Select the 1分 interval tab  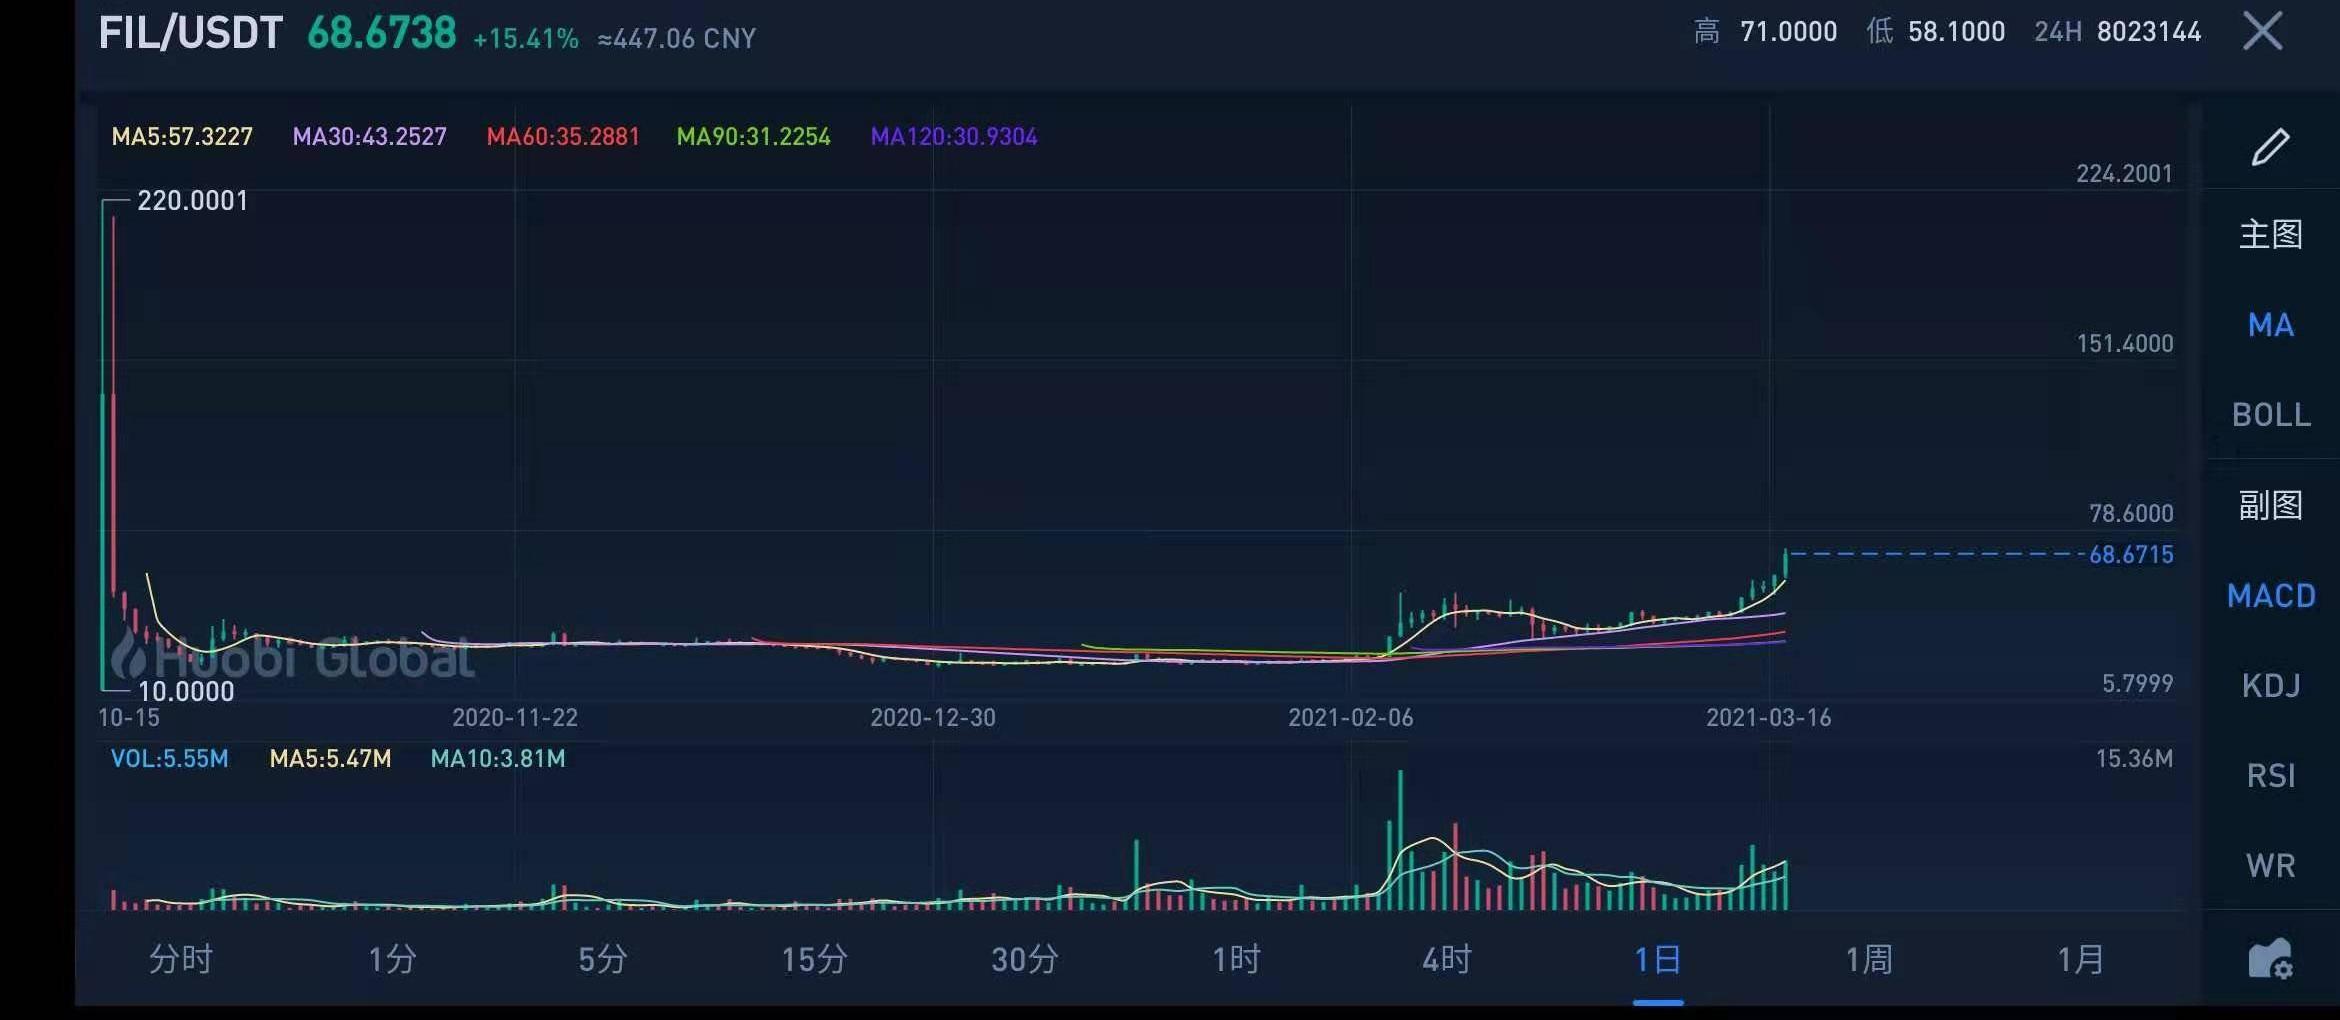(392, 960)
